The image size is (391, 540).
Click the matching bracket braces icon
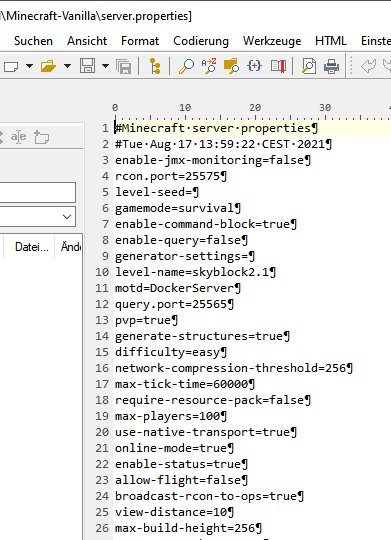click(254, 65)
